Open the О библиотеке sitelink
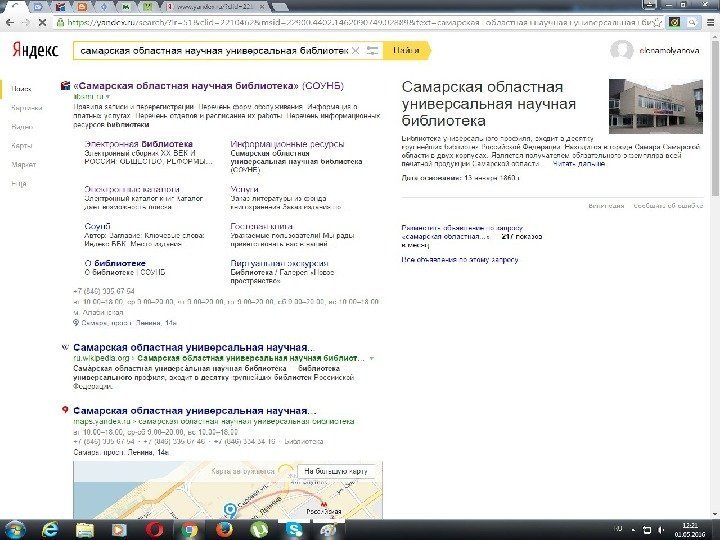The image size is (720, 540). [115, 264]
